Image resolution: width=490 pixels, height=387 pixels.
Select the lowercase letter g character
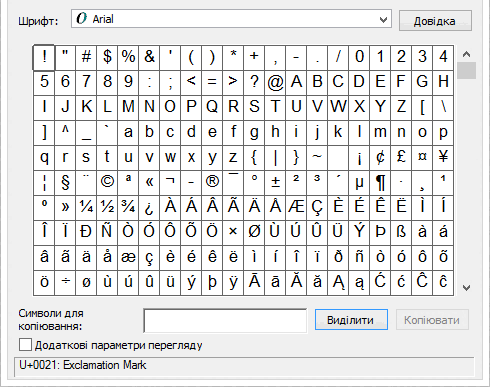click(254, 132)
